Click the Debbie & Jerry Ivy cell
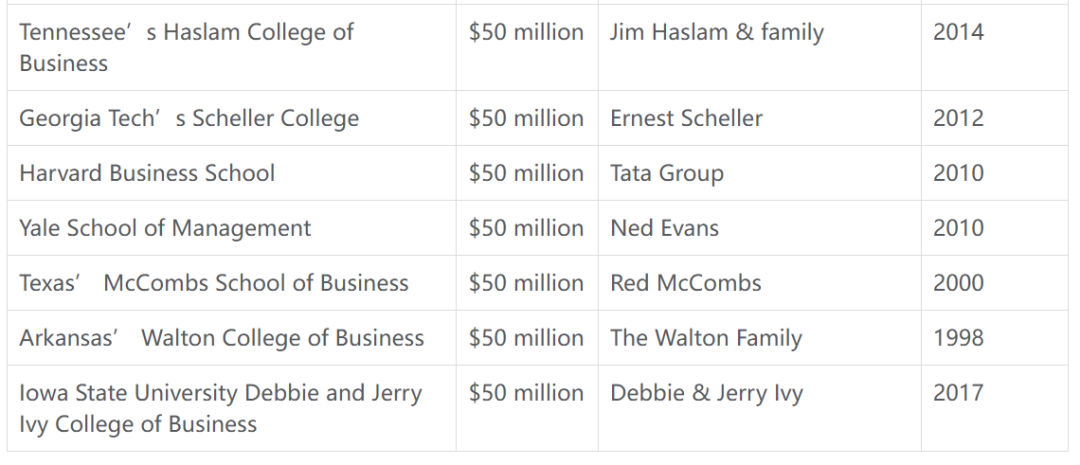The image size is (1080, 465). (760, 409)
